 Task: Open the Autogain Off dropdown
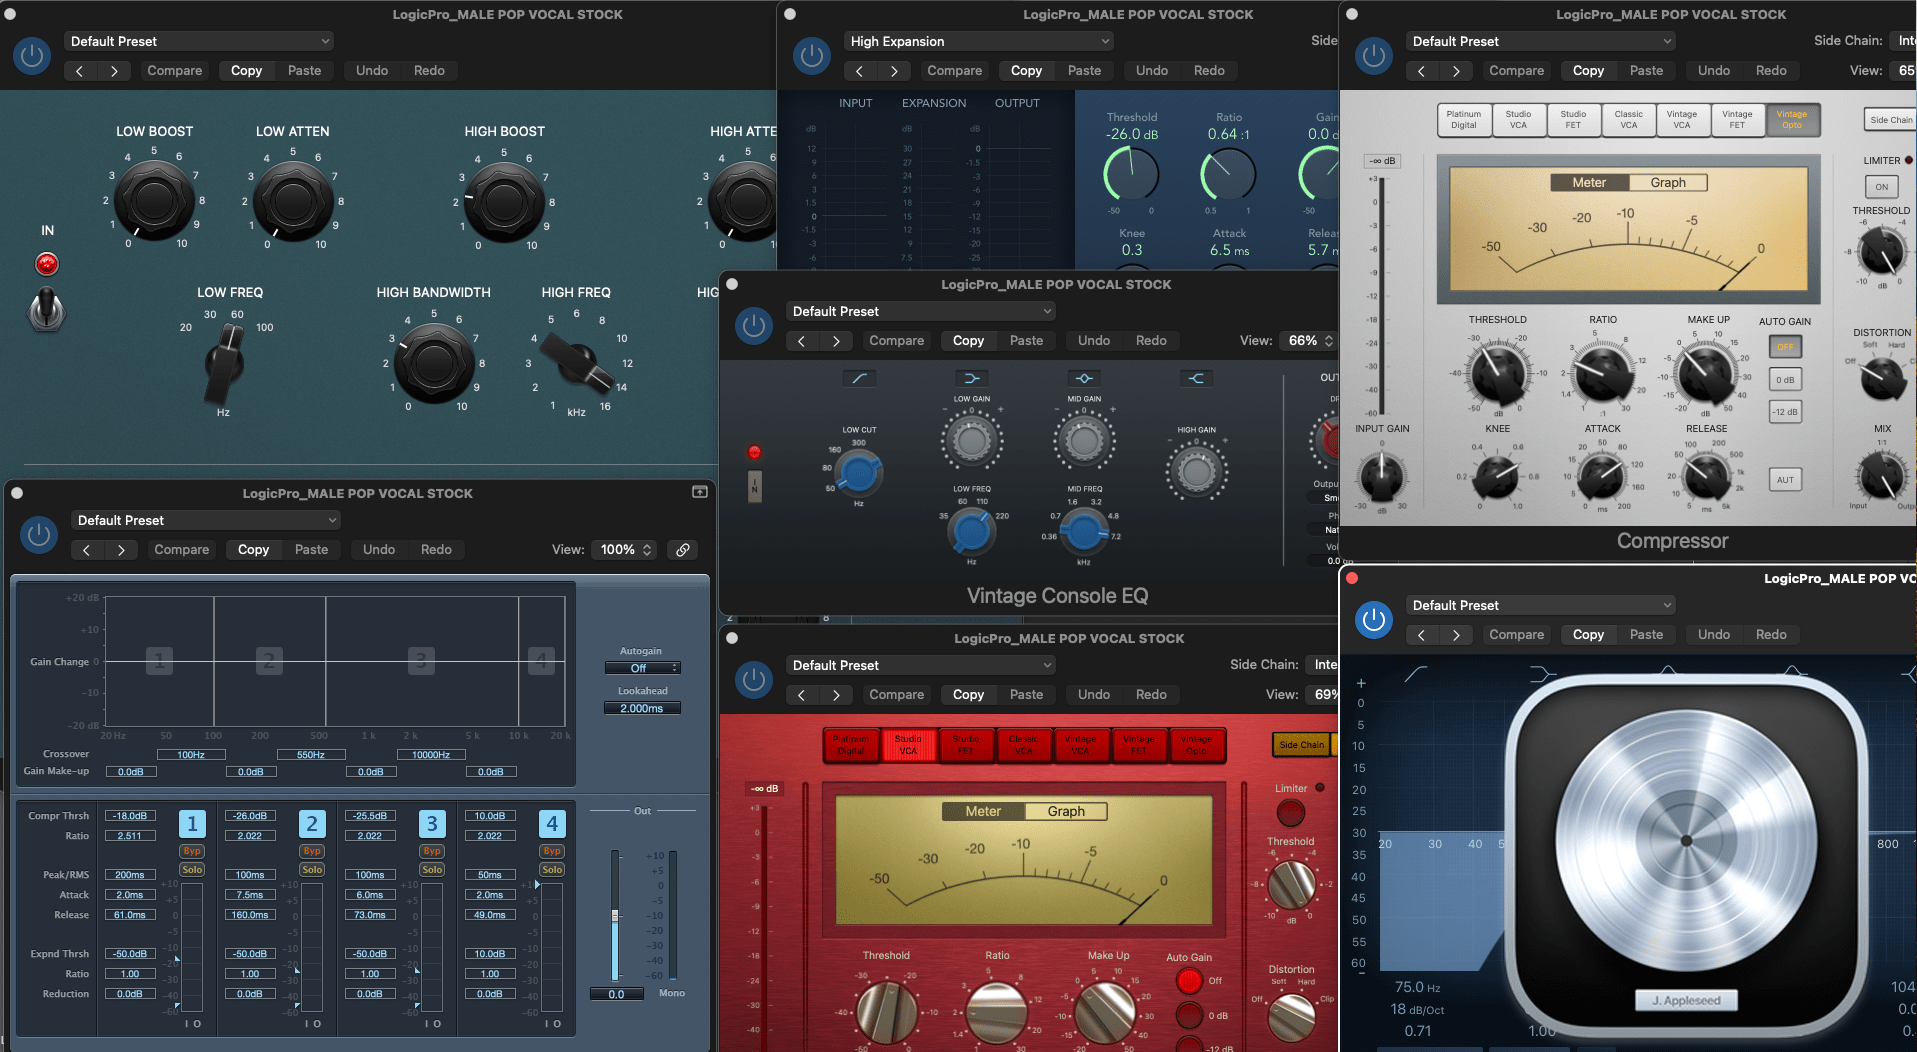pos(642,668)
